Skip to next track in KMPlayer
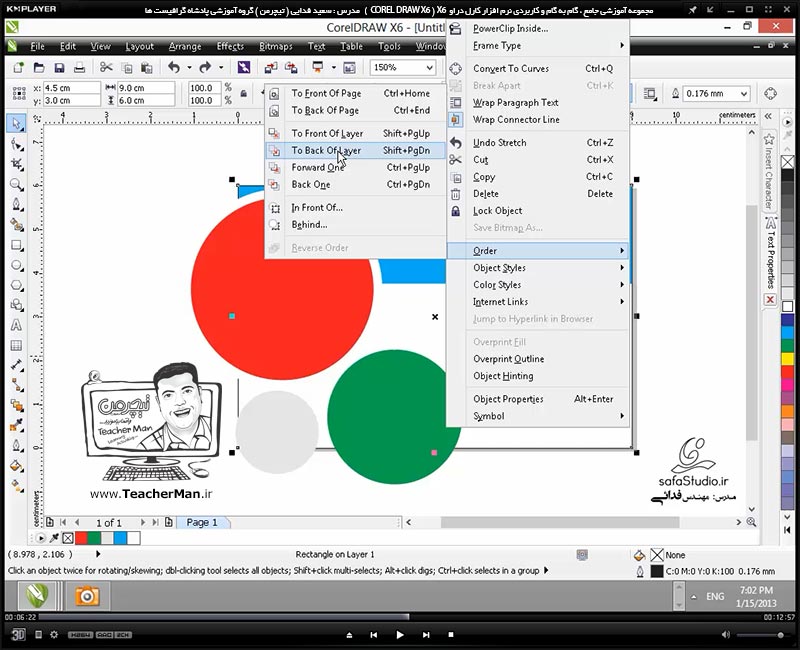800x650 pixels. (x=426, y=635)
